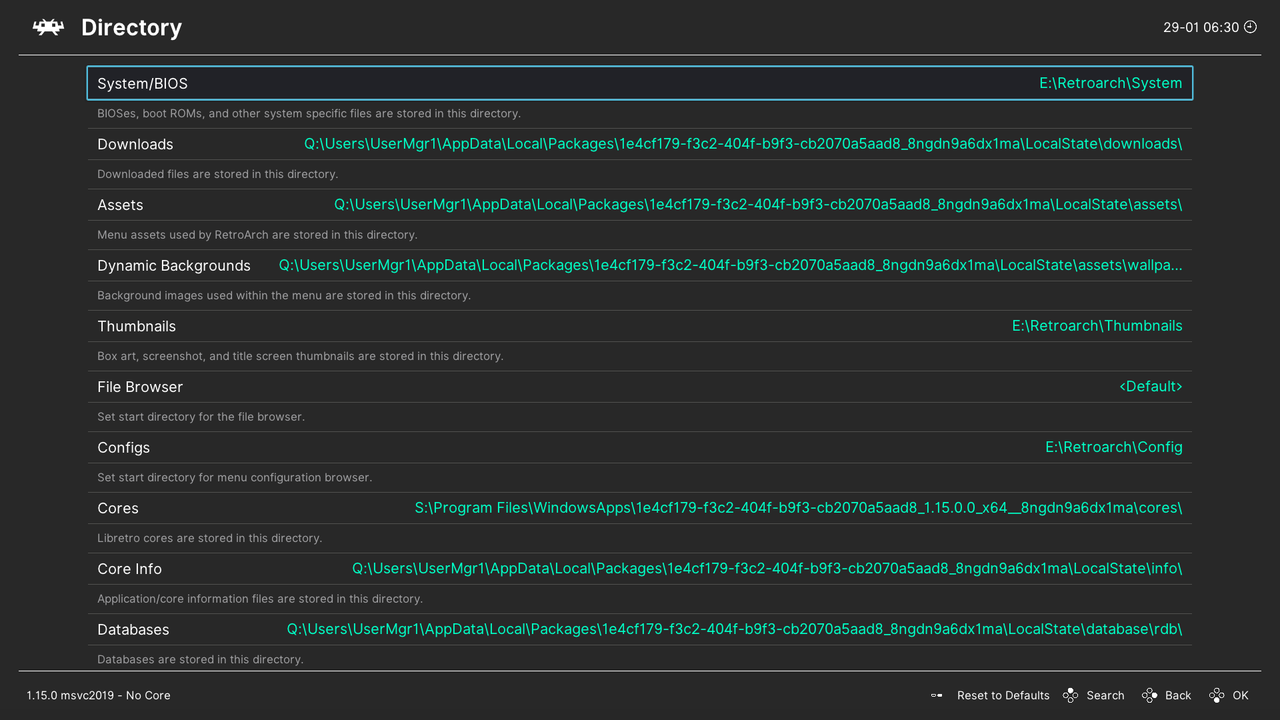Click the OK label in footer
1280x720 pixels.
(1240, 695)
